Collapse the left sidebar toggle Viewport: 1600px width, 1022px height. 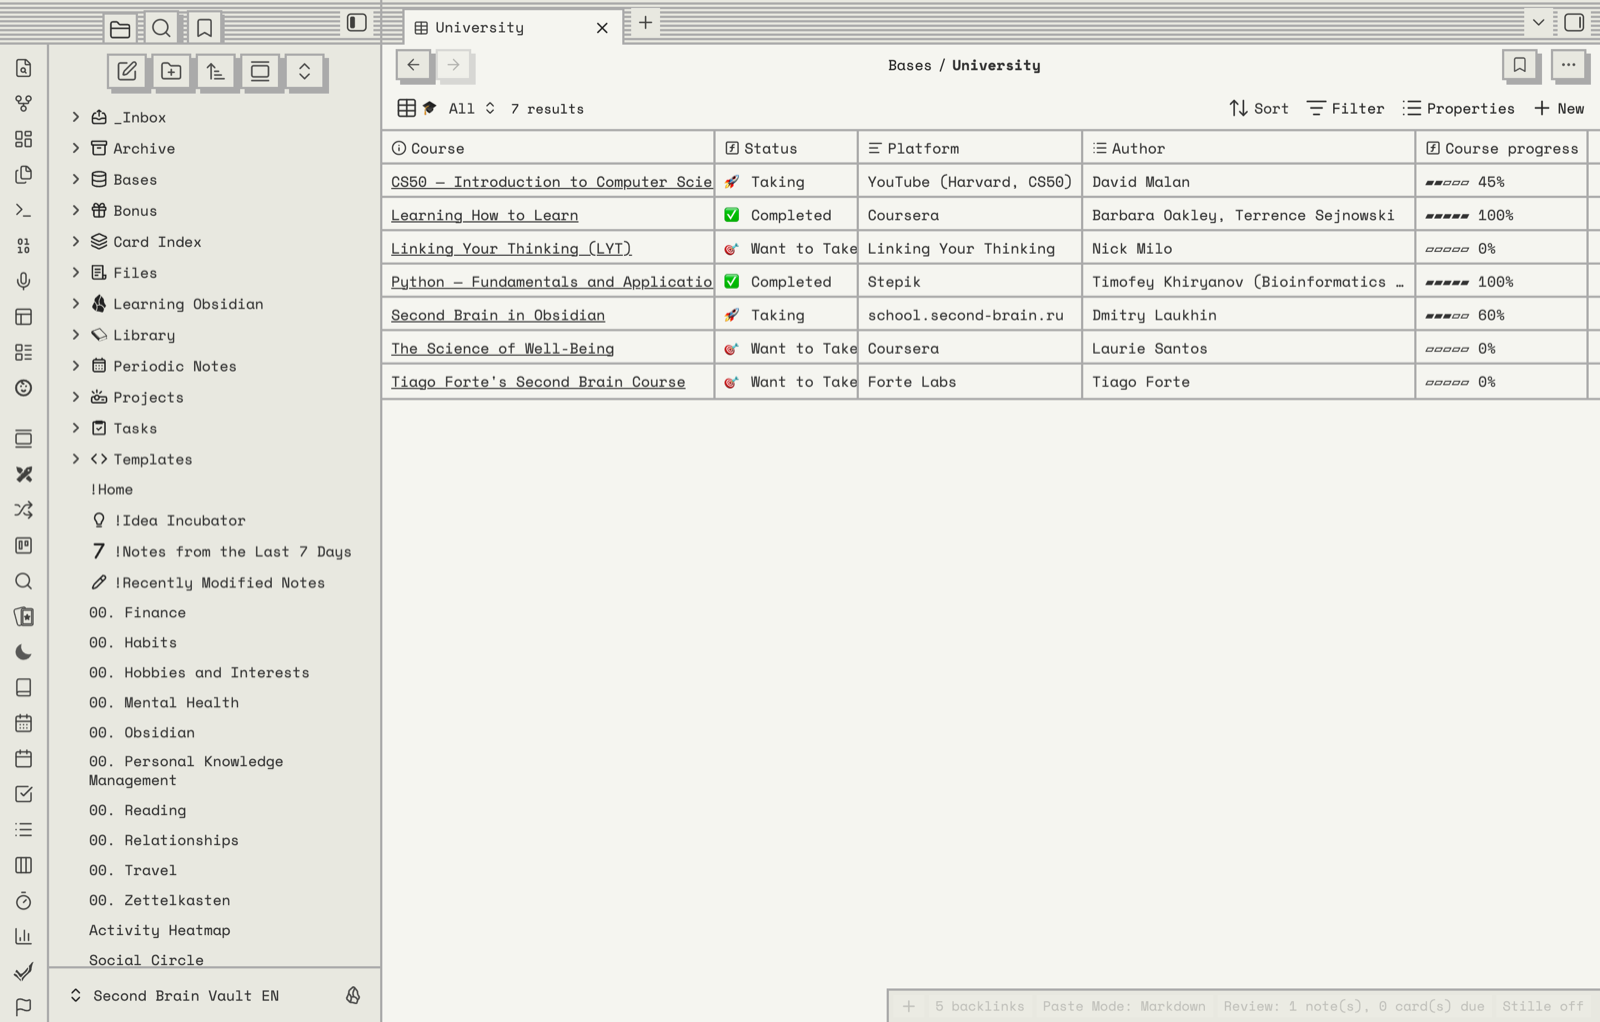357,23
